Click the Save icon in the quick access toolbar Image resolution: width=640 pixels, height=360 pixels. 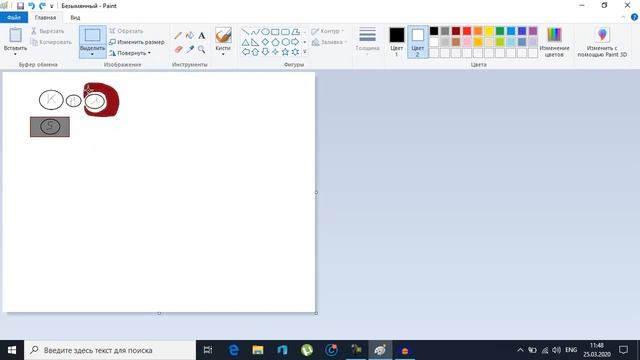coord(20,6)
